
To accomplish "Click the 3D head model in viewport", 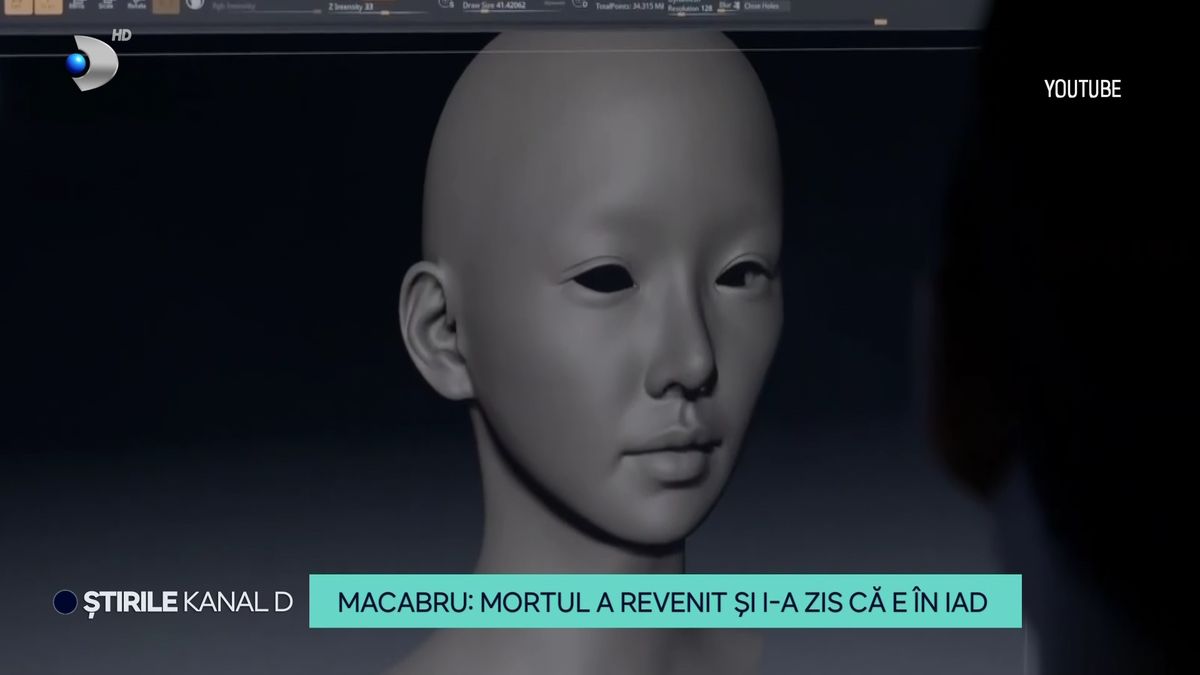I will click(600, 300).
